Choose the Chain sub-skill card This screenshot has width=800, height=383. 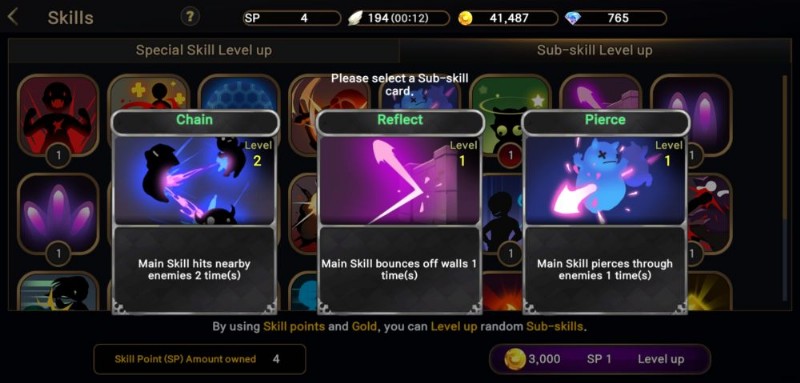point(195,212)
